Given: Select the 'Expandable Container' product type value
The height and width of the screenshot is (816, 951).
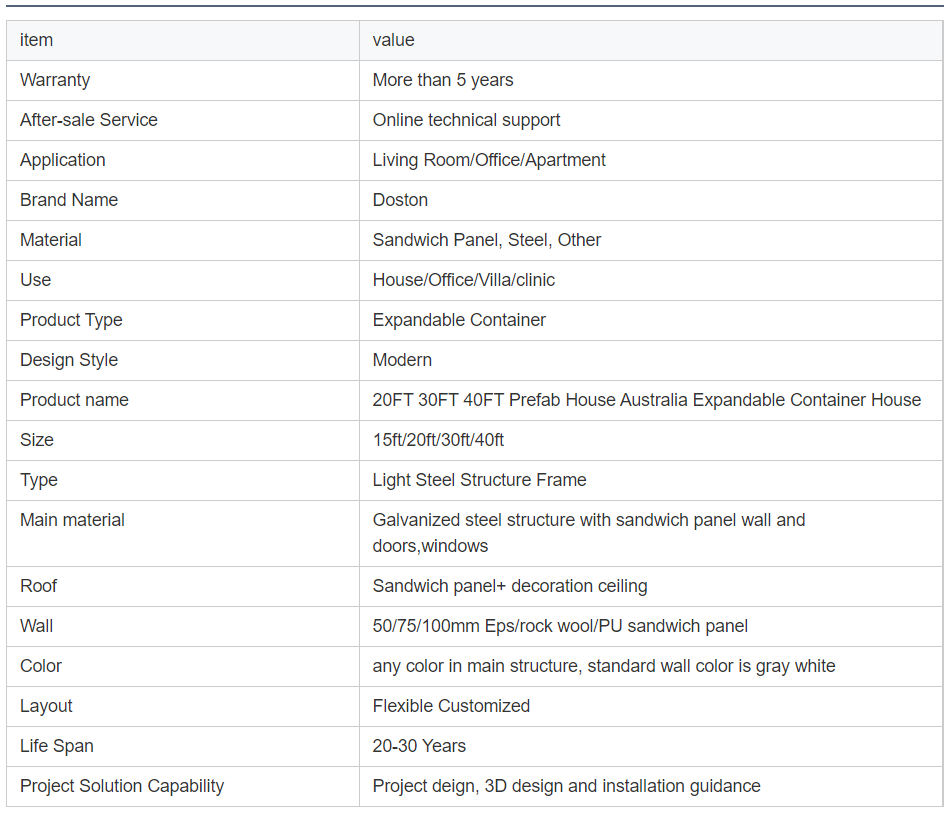Looking at the screenshot, I should (459, 320).
